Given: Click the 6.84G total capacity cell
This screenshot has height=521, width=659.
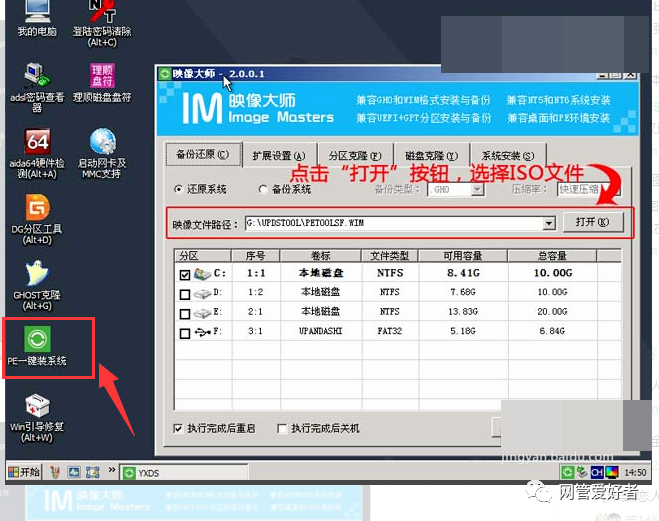Looking at the screenshot, I should tap(552, 332).
